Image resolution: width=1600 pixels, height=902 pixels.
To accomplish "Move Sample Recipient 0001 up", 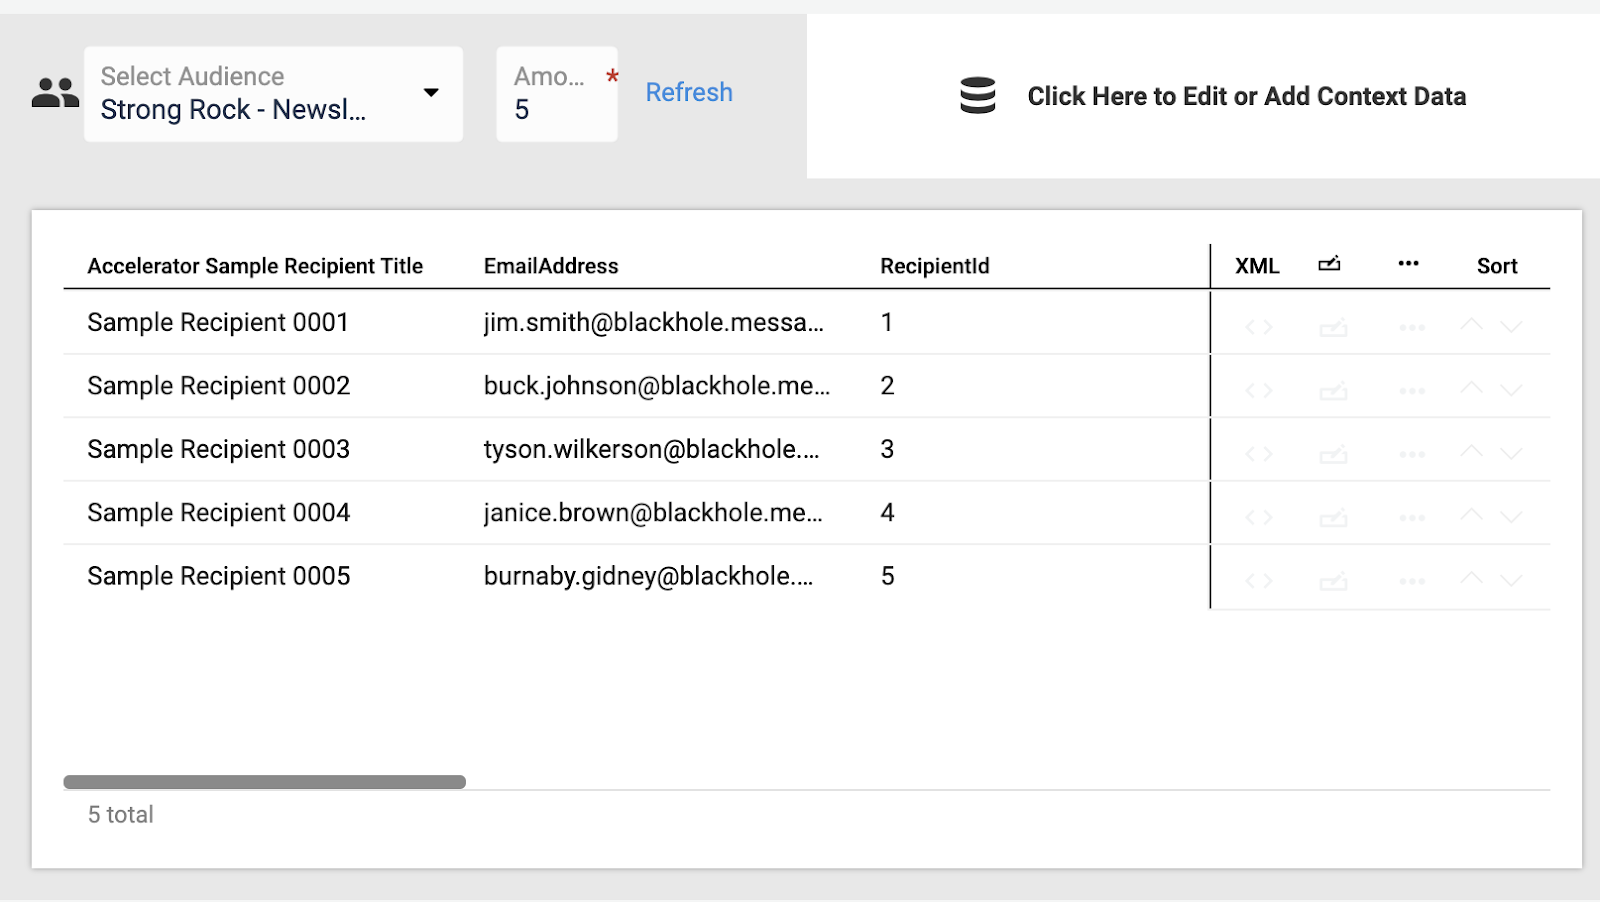I will point(1471,324).
